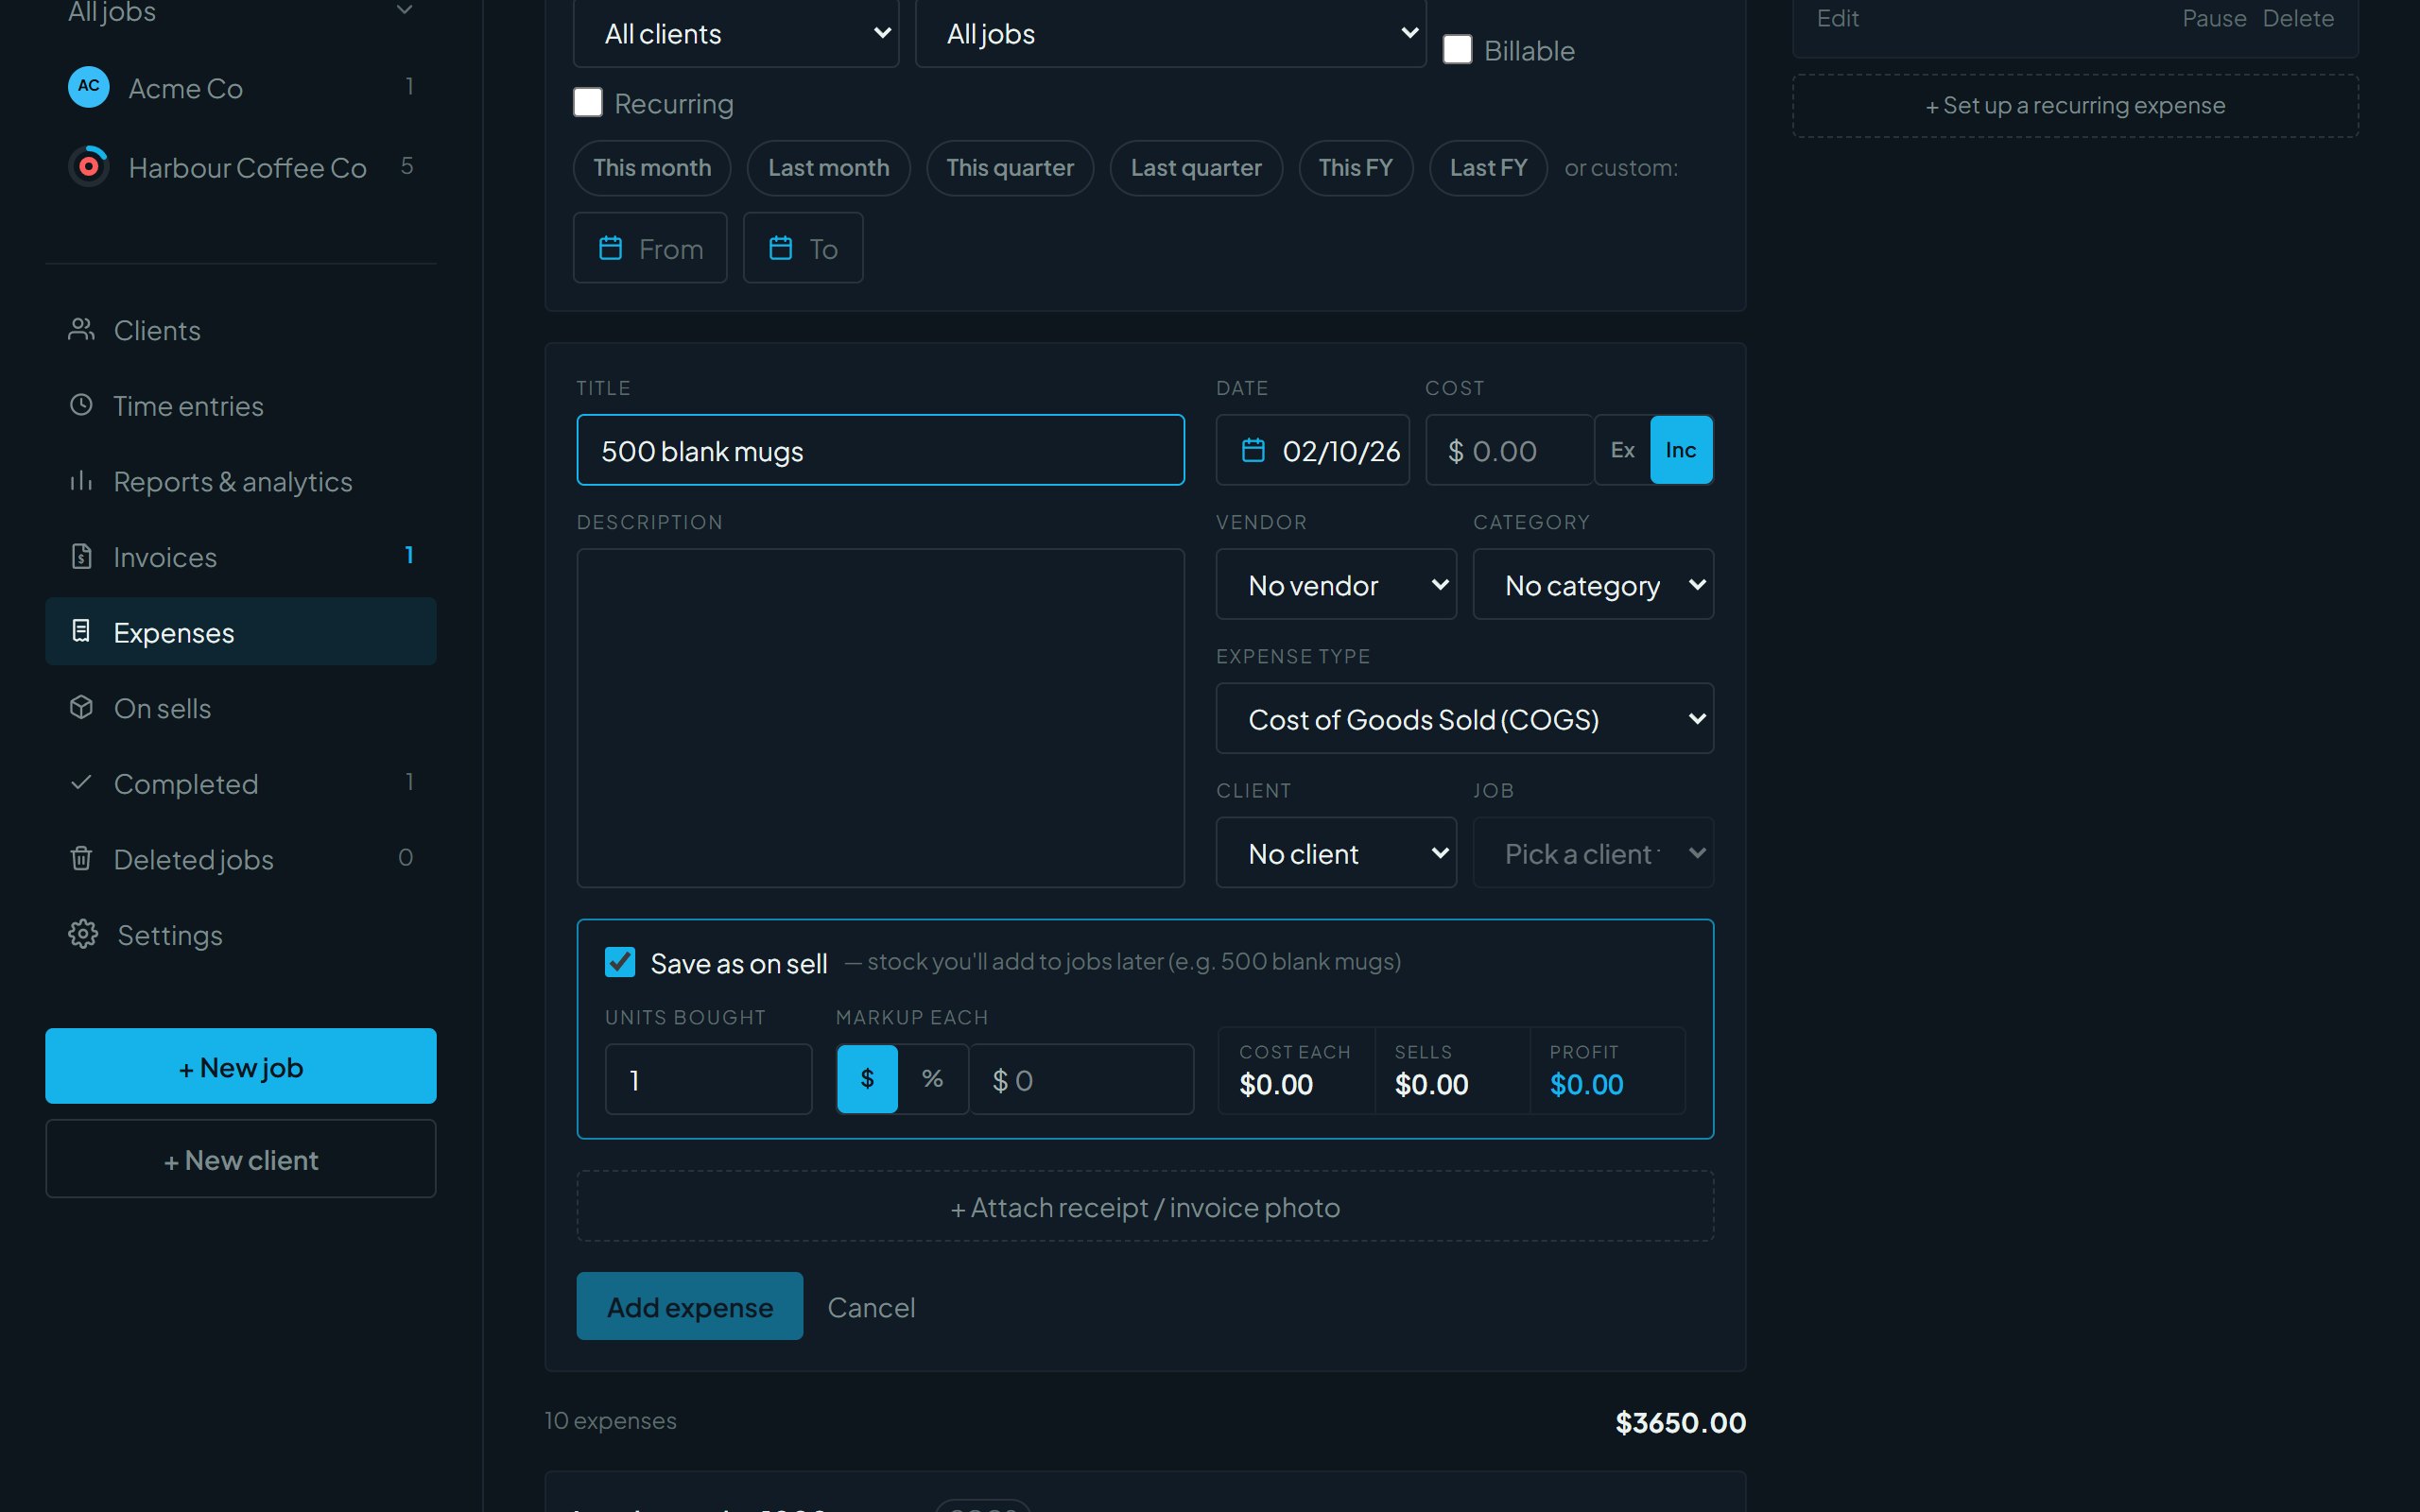Open Reports & analytics

(x=241, y=481)
